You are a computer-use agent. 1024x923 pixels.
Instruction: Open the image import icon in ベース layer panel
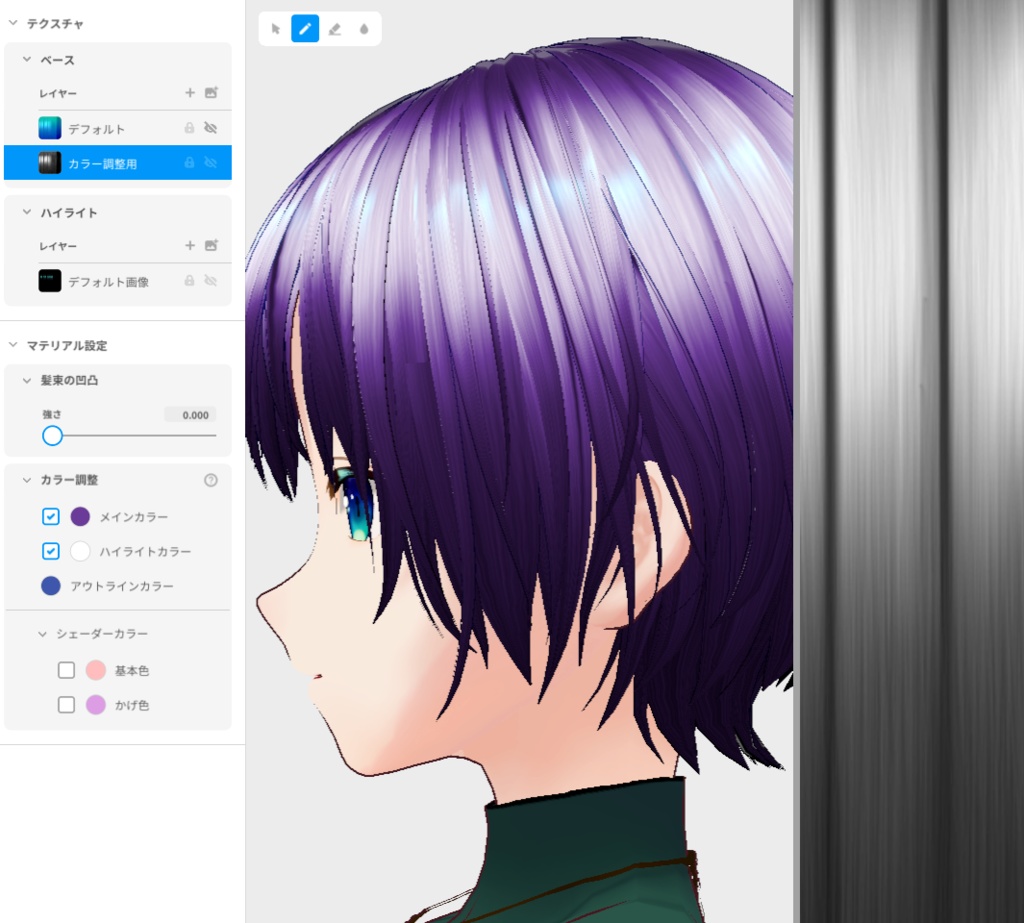tap(210, 92)
